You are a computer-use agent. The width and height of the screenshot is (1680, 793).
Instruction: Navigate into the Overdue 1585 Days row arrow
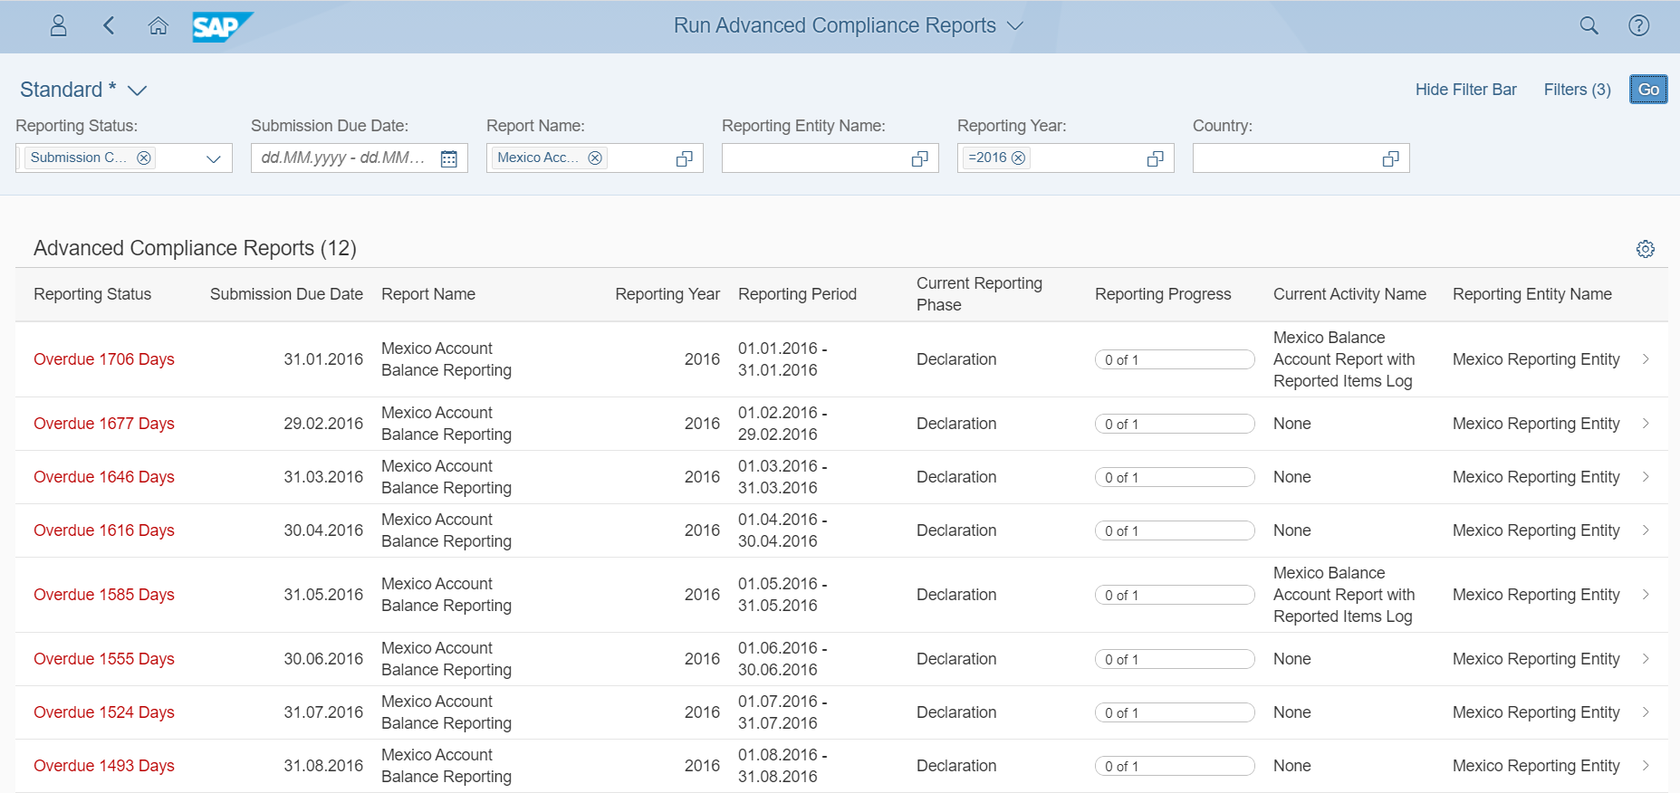click(x=1646, y=594)
